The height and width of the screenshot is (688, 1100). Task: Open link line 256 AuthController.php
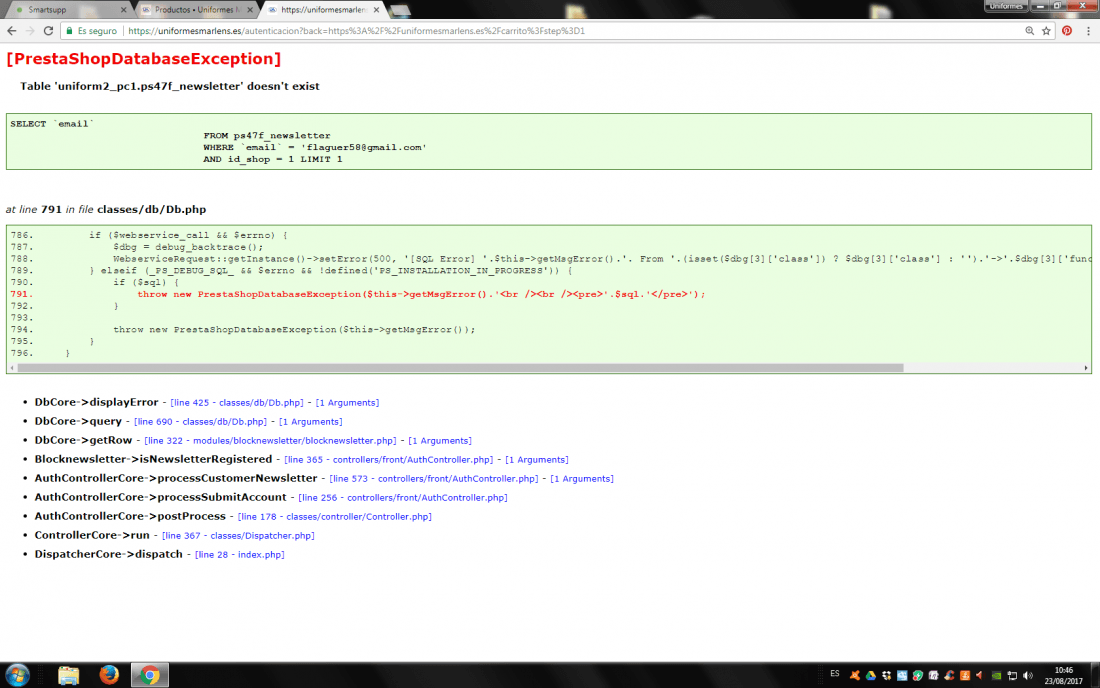click(403, 497)
